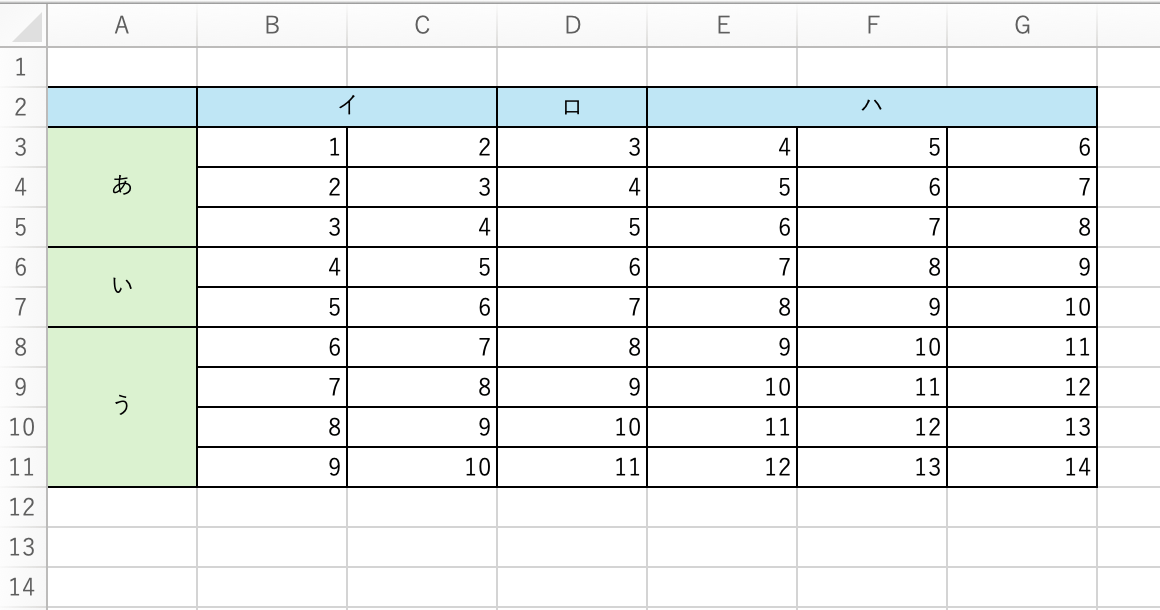Click the green merged cell labeled う

[x=122, y=407]
